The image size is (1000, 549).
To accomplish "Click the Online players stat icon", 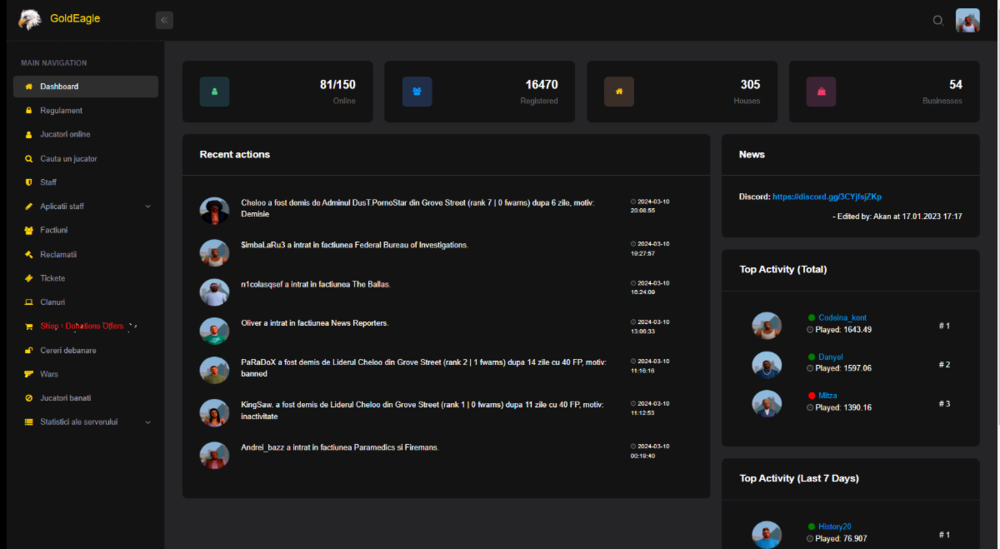I will click(x=214, y=91).
